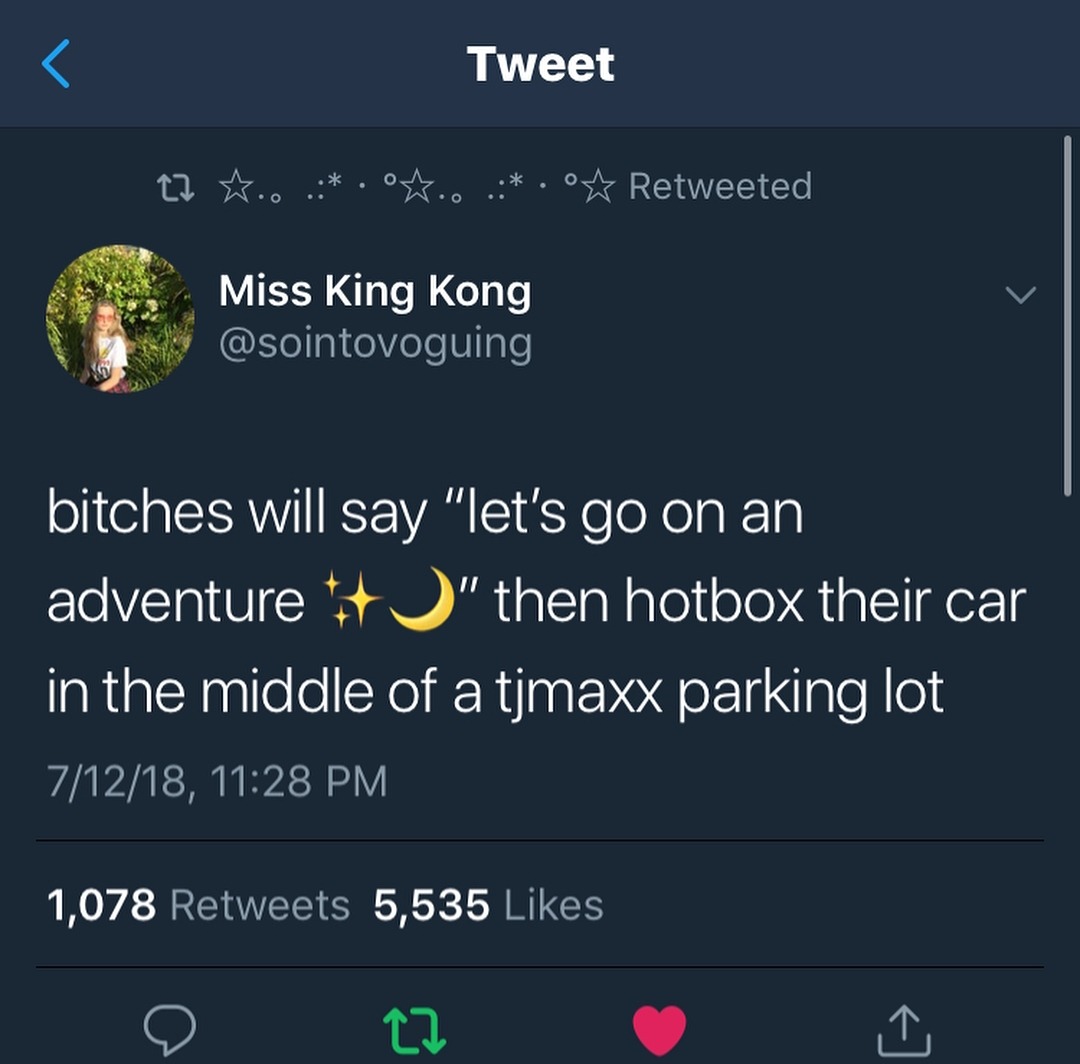Toggle the green retweet icon
The width and height of the screenshot is (1080, 1064).
(x=415, y=1031)
